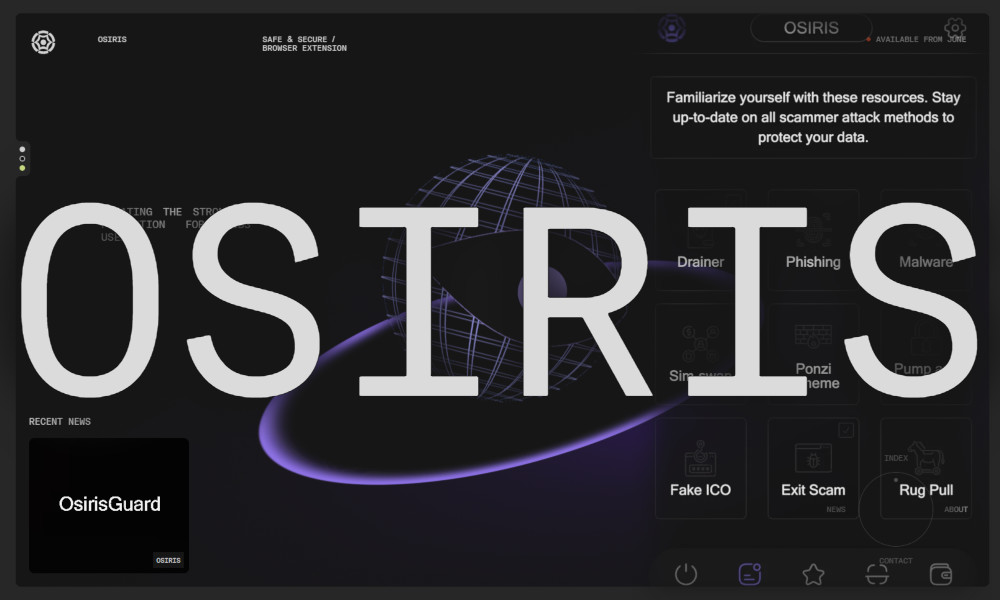Select the top white dot indicator
Image resolution: width=1000 pixels, height=600 pixels.
click(22, 149)
